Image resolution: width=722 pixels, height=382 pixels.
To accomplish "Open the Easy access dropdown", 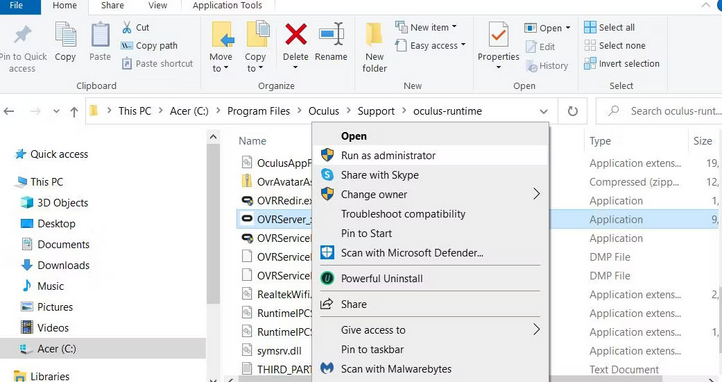I will click(431, 45).
